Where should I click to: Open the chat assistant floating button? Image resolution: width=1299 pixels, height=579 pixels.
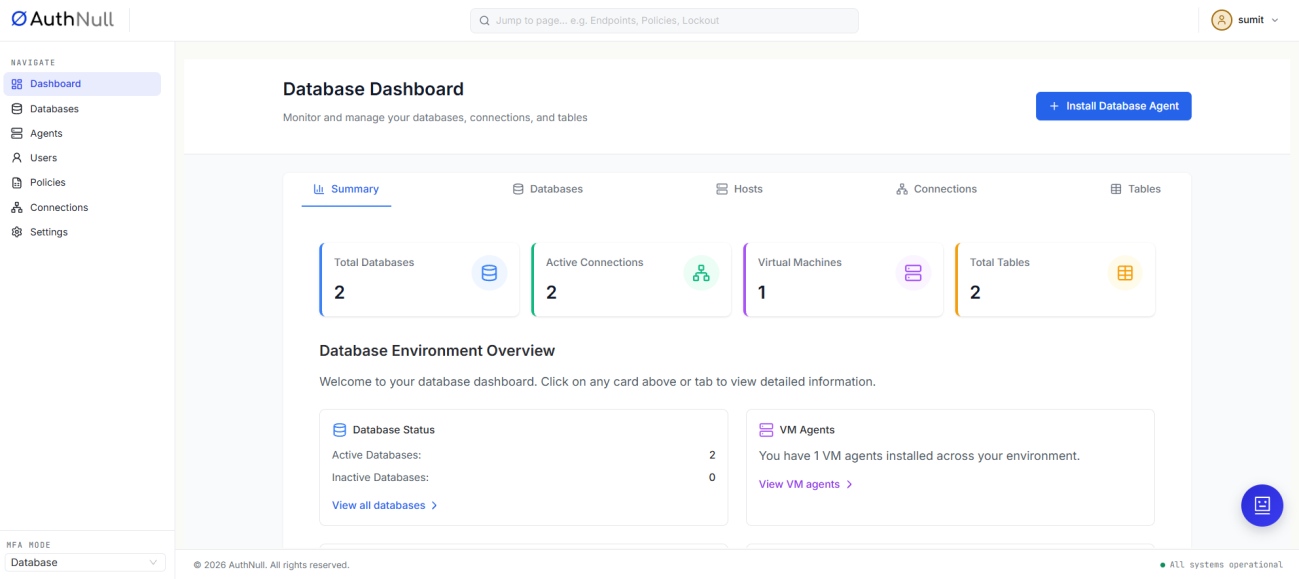click(1262, 505)
